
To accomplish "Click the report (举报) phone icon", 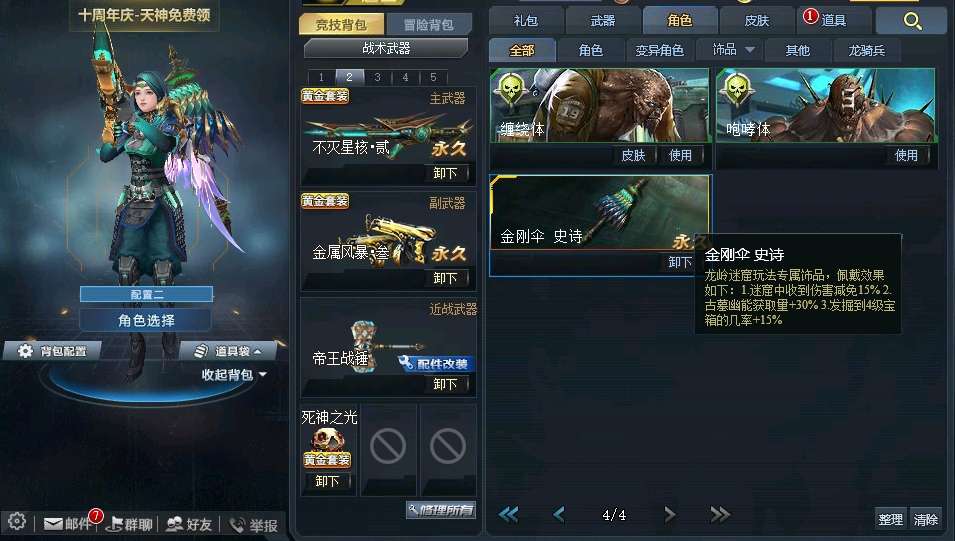I will click(236, 524).
